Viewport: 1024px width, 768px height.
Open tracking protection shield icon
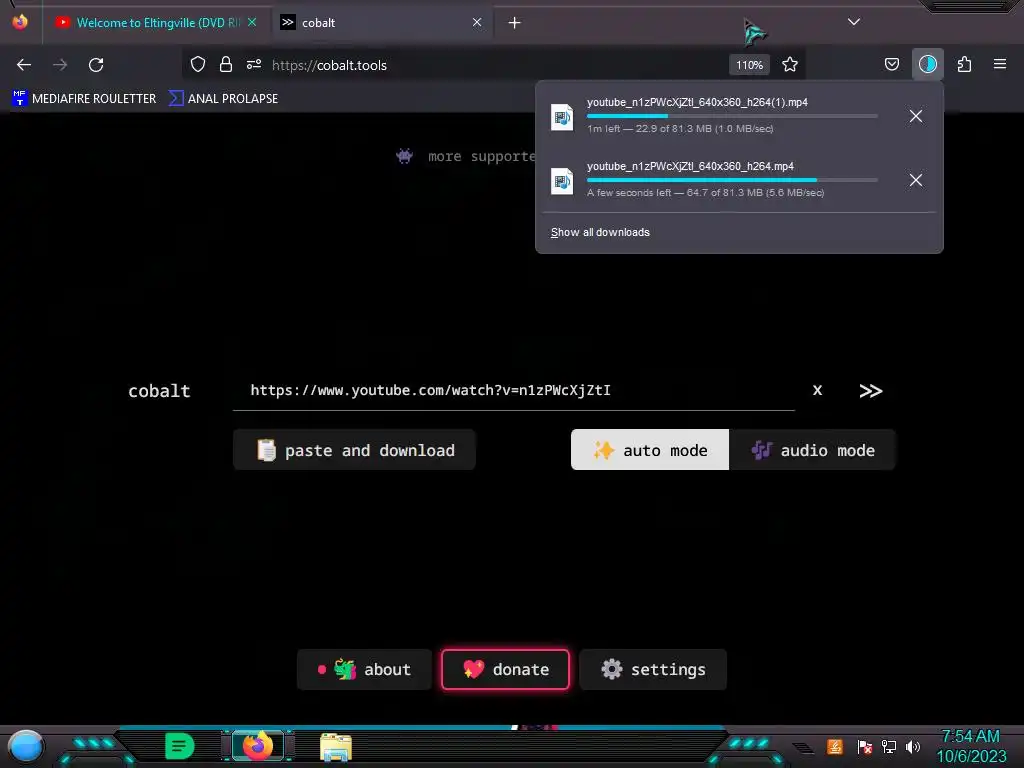click(198, 64)
